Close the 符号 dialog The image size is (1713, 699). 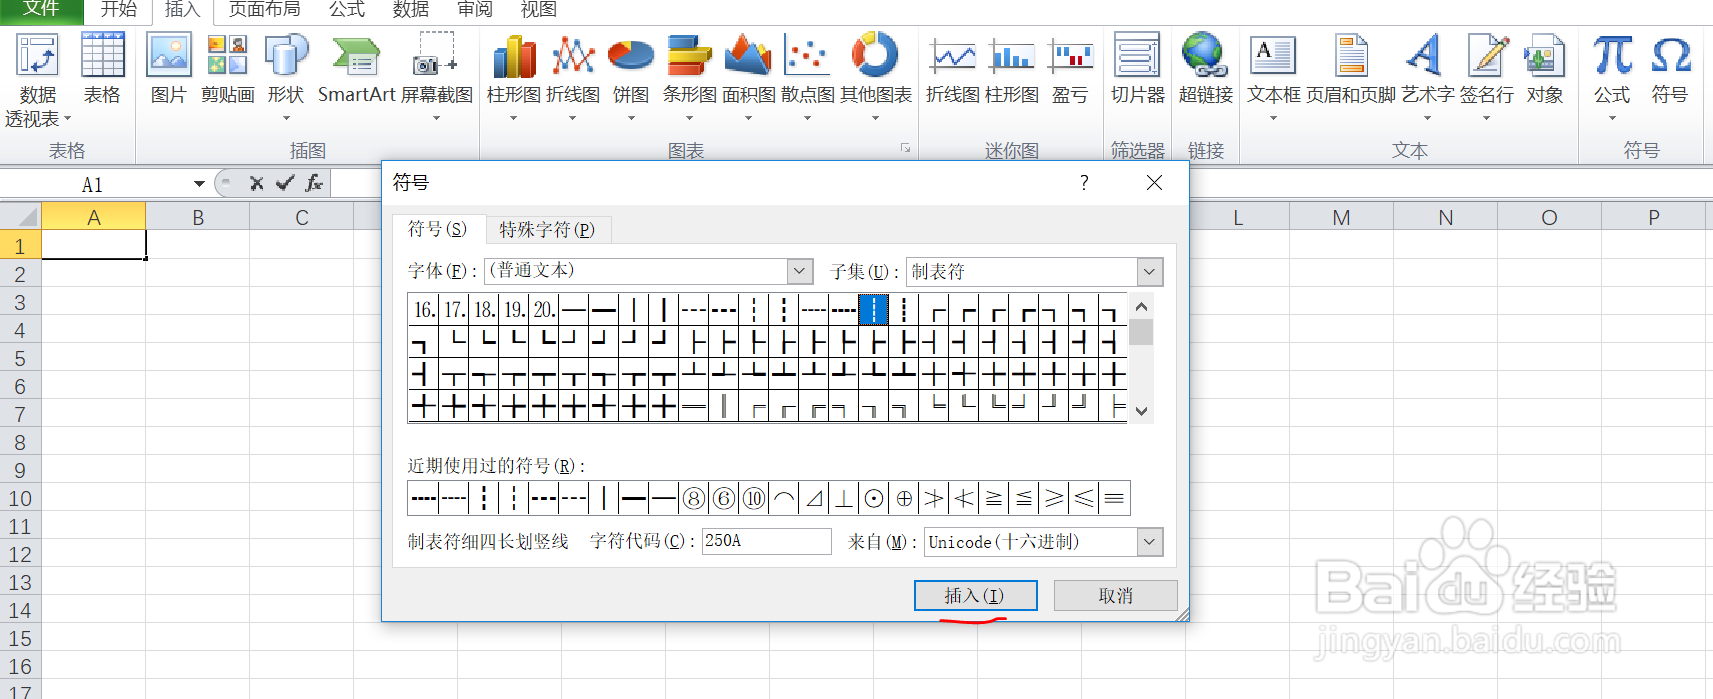click(x=1154, y=182)
